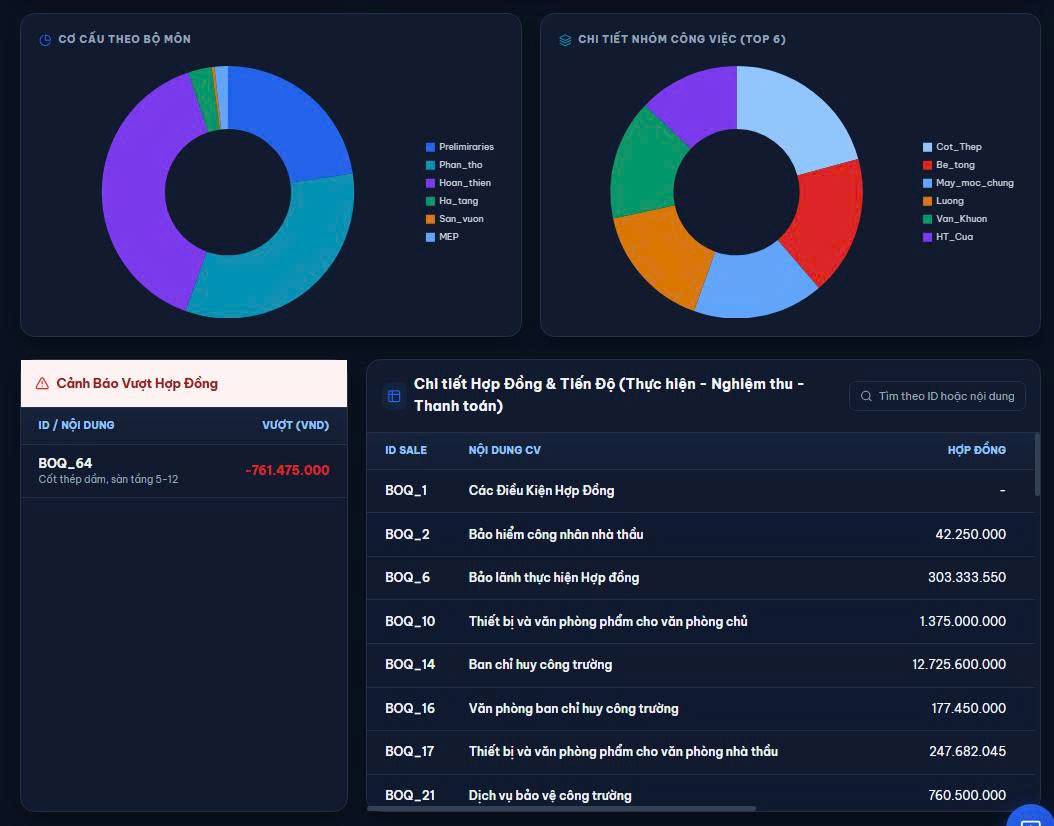Select the orange Luong donut segment
Screen dimensions: 1054x826
point(662,255)
